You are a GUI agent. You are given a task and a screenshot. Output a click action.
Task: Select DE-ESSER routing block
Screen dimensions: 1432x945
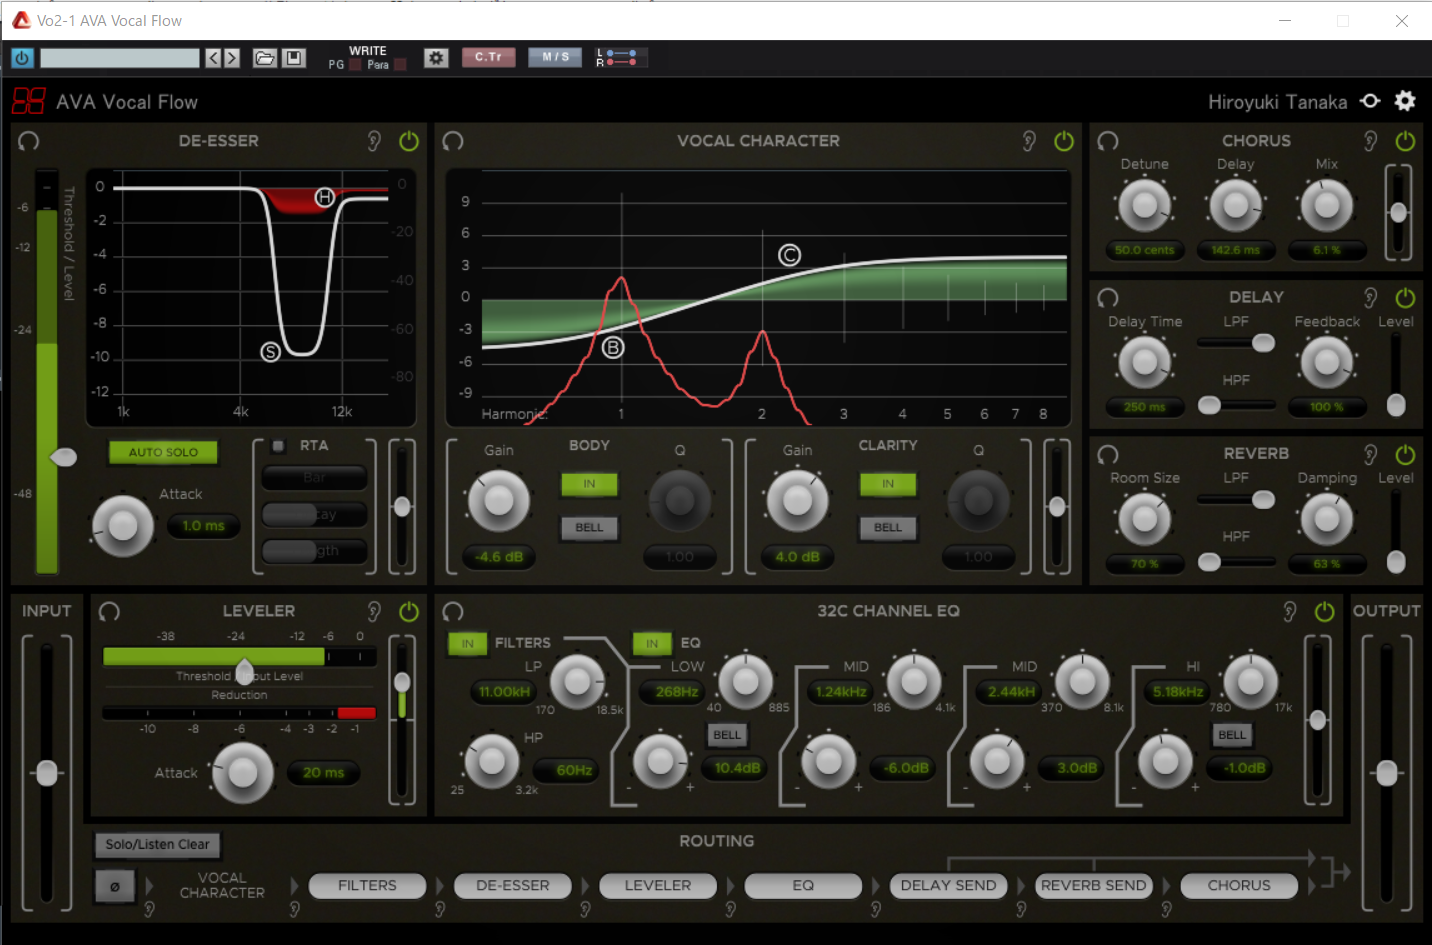(x=513, y=886)
